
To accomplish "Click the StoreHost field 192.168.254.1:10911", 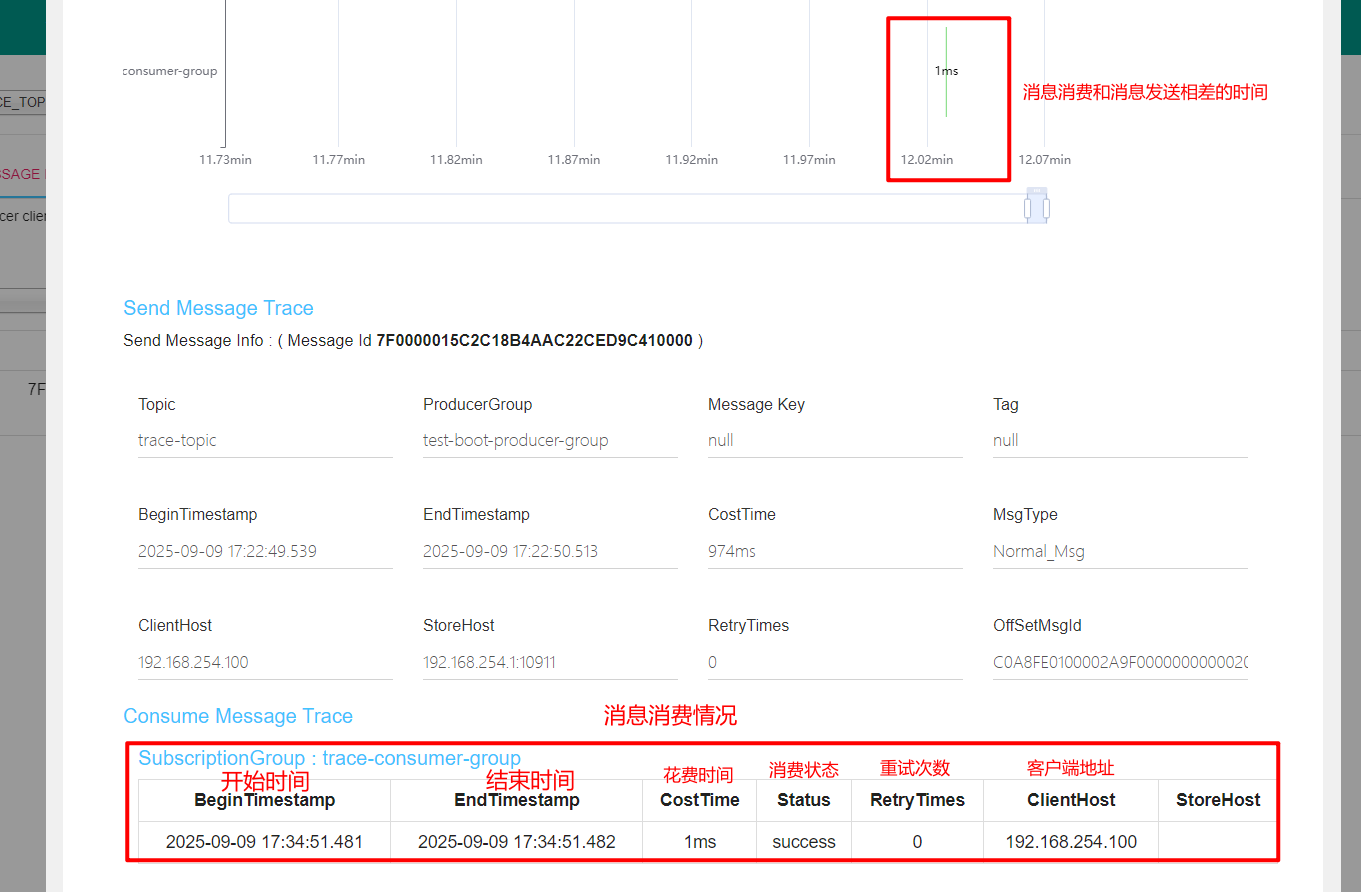I will [550, 662].
